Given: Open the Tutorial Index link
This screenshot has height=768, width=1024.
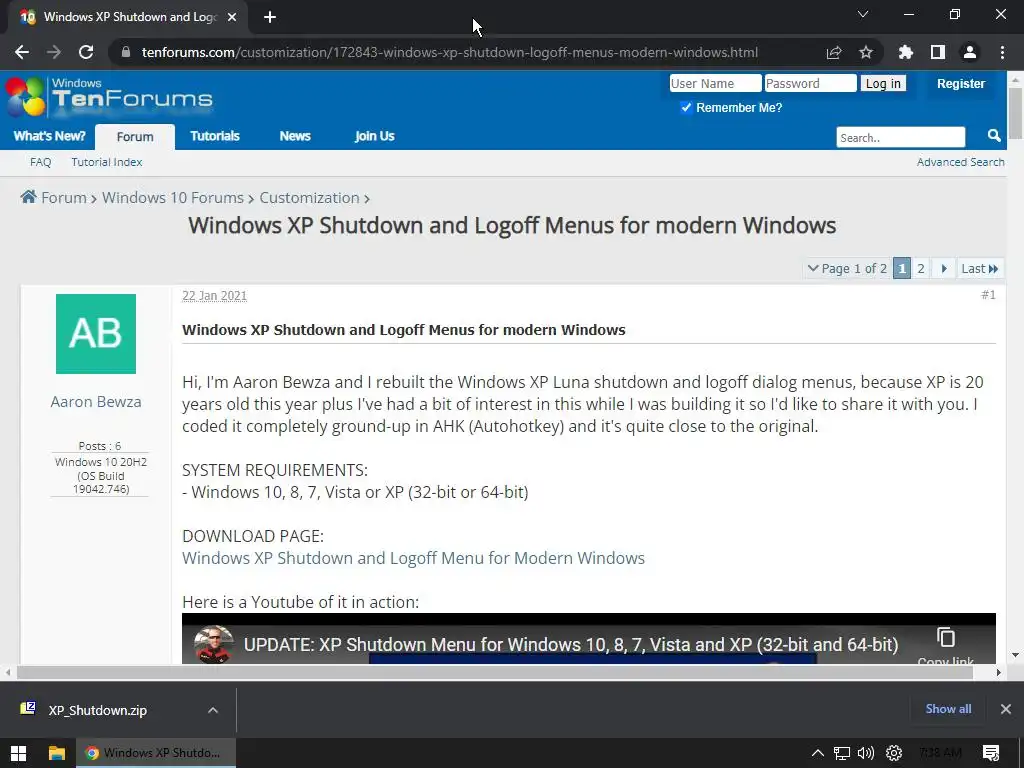Looking at the screenshot, I should click(106, 162).
